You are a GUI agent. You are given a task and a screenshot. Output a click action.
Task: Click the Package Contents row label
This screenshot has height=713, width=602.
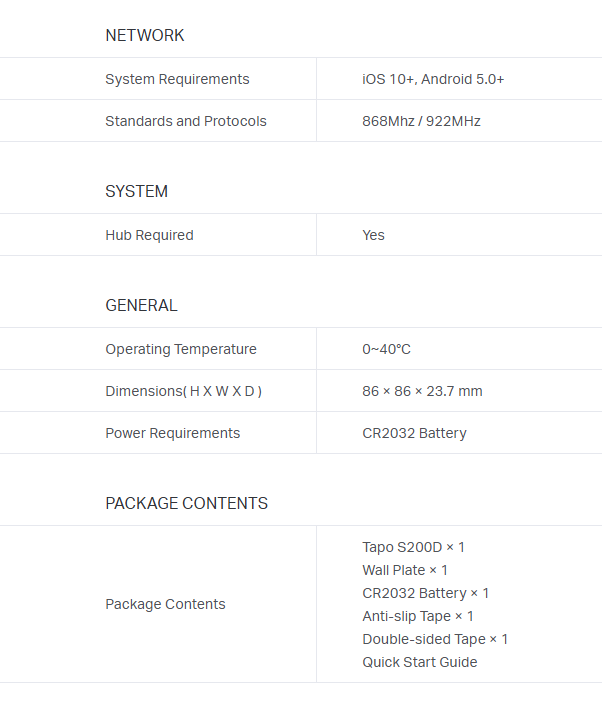tap(165, 604)
